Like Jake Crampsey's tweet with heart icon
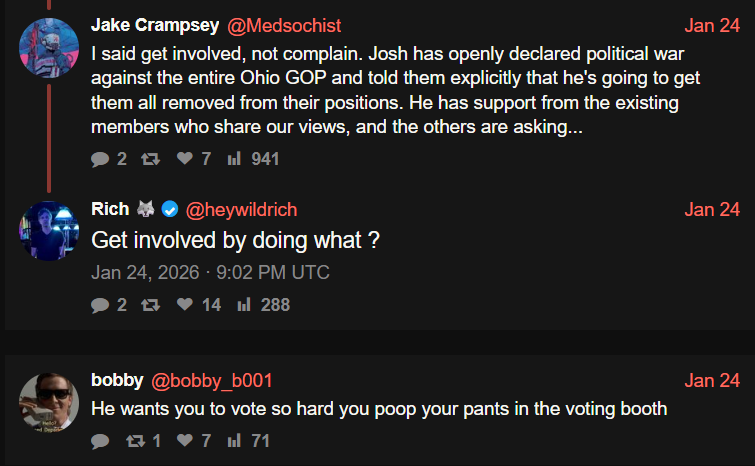 point(183,159)
